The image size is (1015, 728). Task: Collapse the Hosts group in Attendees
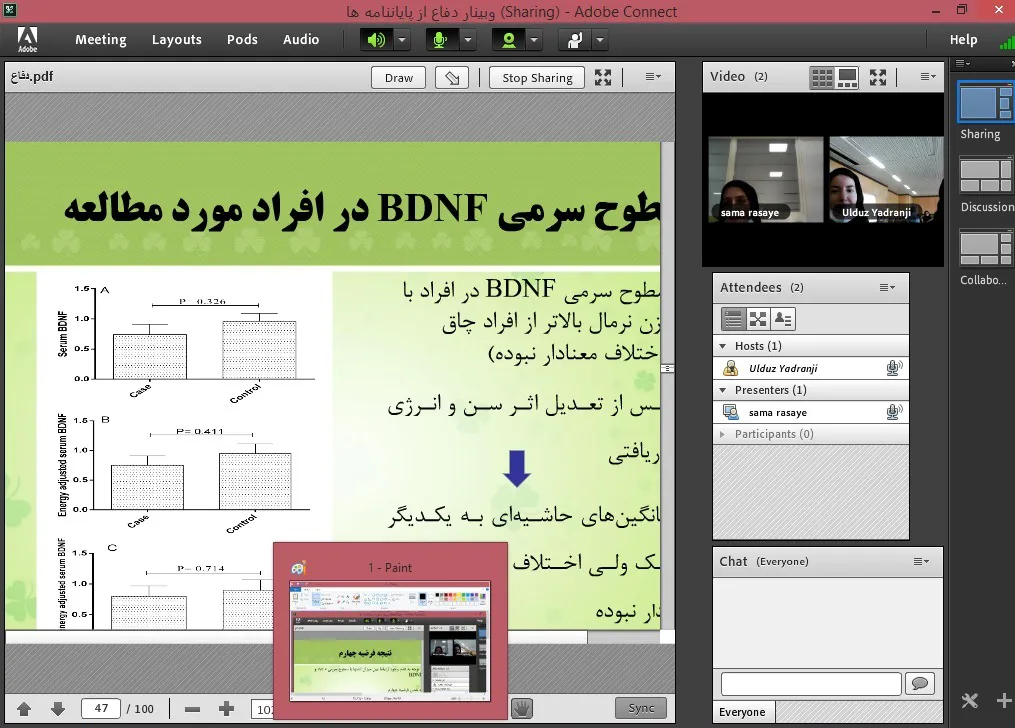tap(723, 346)
